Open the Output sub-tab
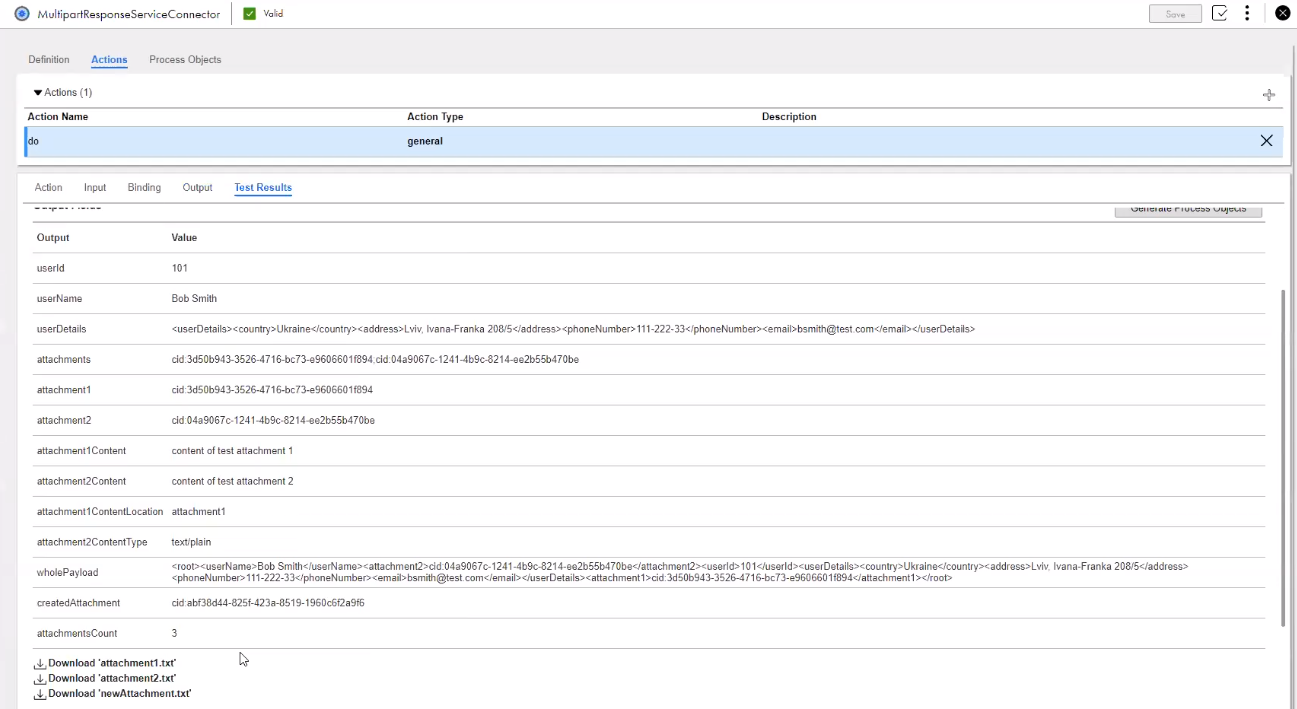 click(x=197, y=188)
